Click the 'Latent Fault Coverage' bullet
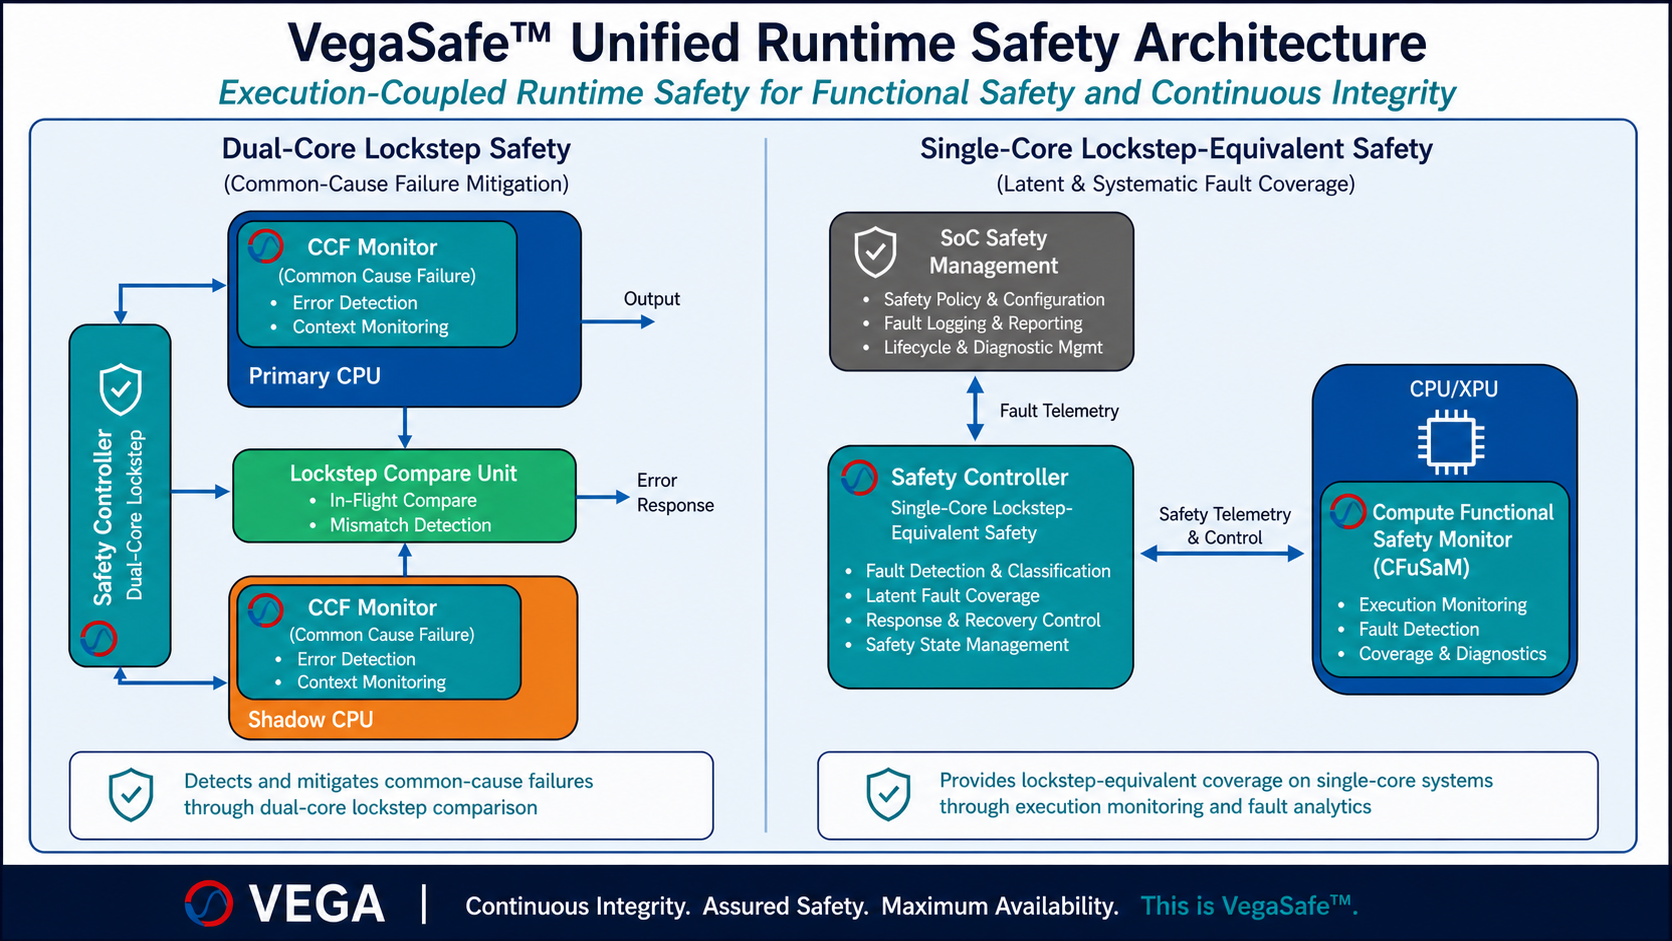The width and height of the screenshot is (1672, 941). [952, 596]
